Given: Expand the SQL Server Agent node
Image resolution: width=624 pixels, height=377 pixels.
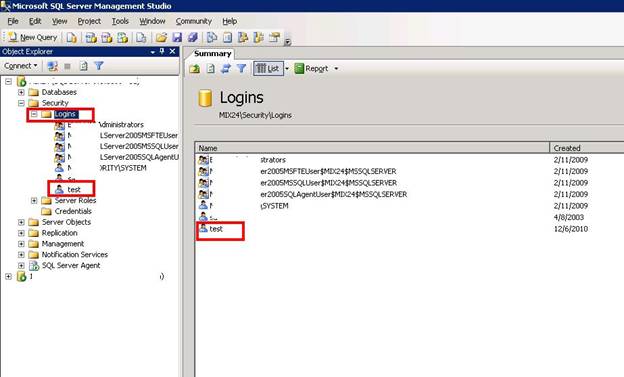Looking at the screenshot, I should point(21,266).
